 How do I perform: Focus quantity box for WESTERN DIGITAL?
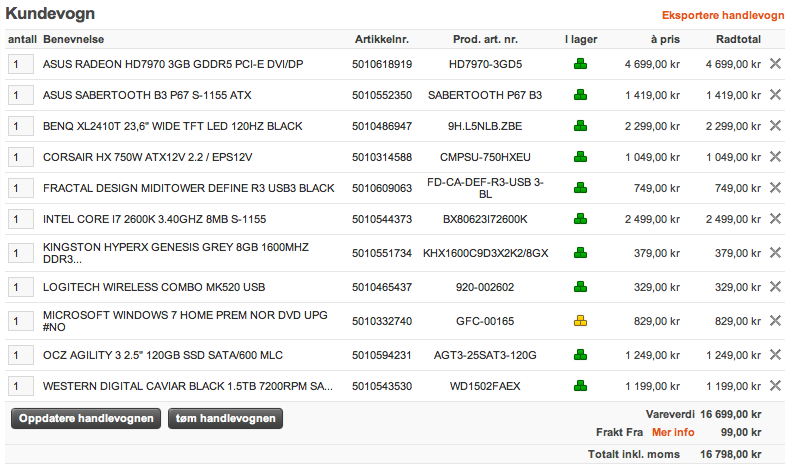click(x=21, y=386)
